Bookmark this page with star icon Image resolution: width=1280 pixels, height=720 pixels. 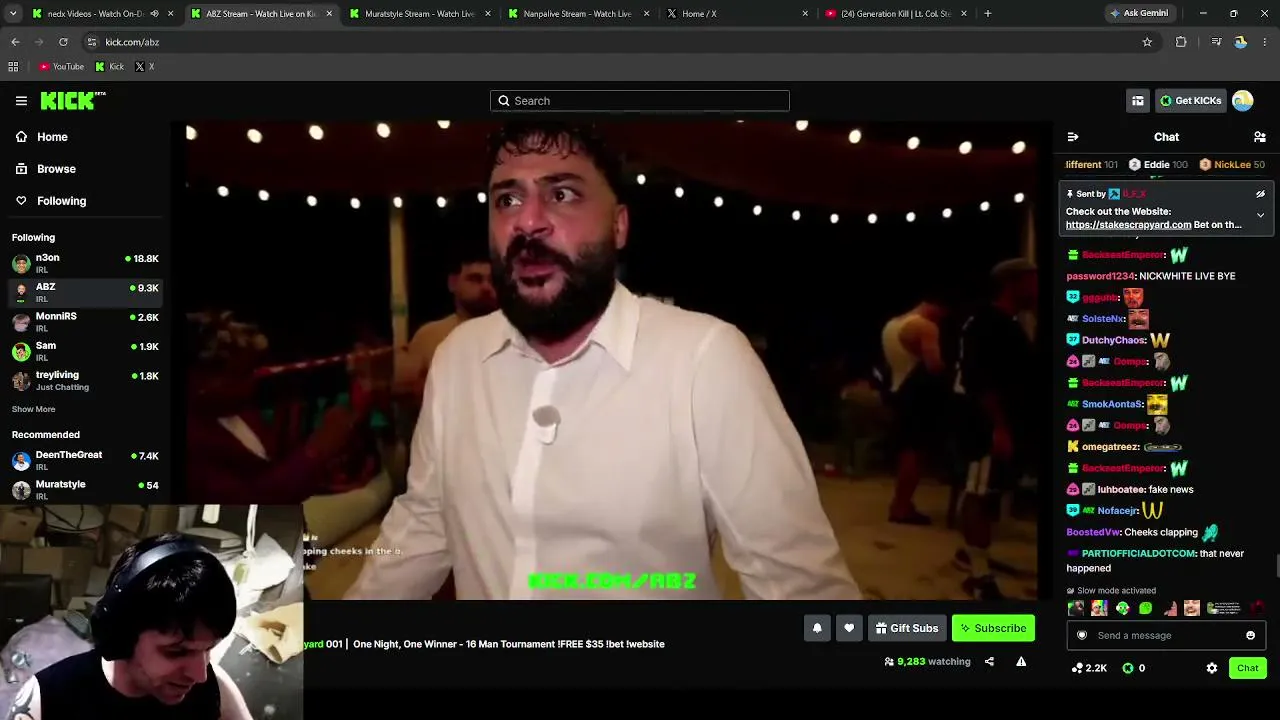coord(1147,42)
